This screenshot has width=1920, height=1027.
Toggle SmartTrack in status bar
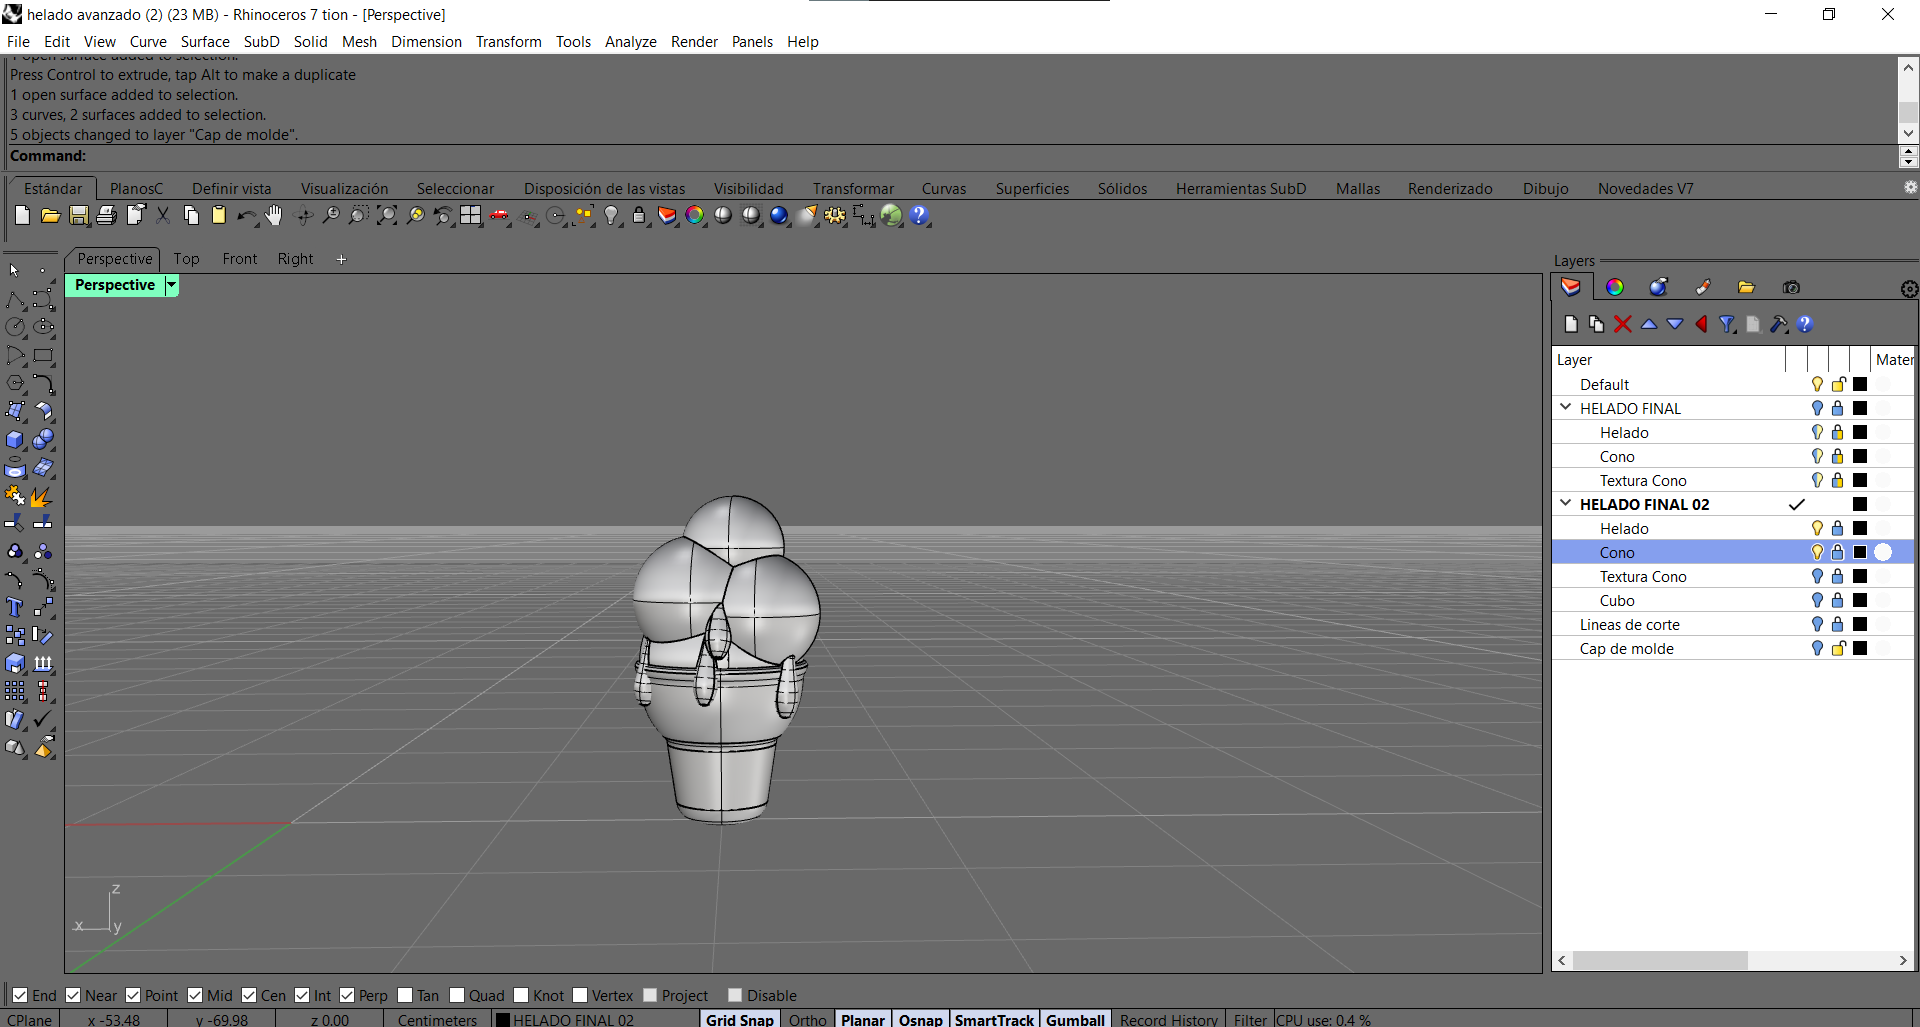click(x=994, y=1019)
